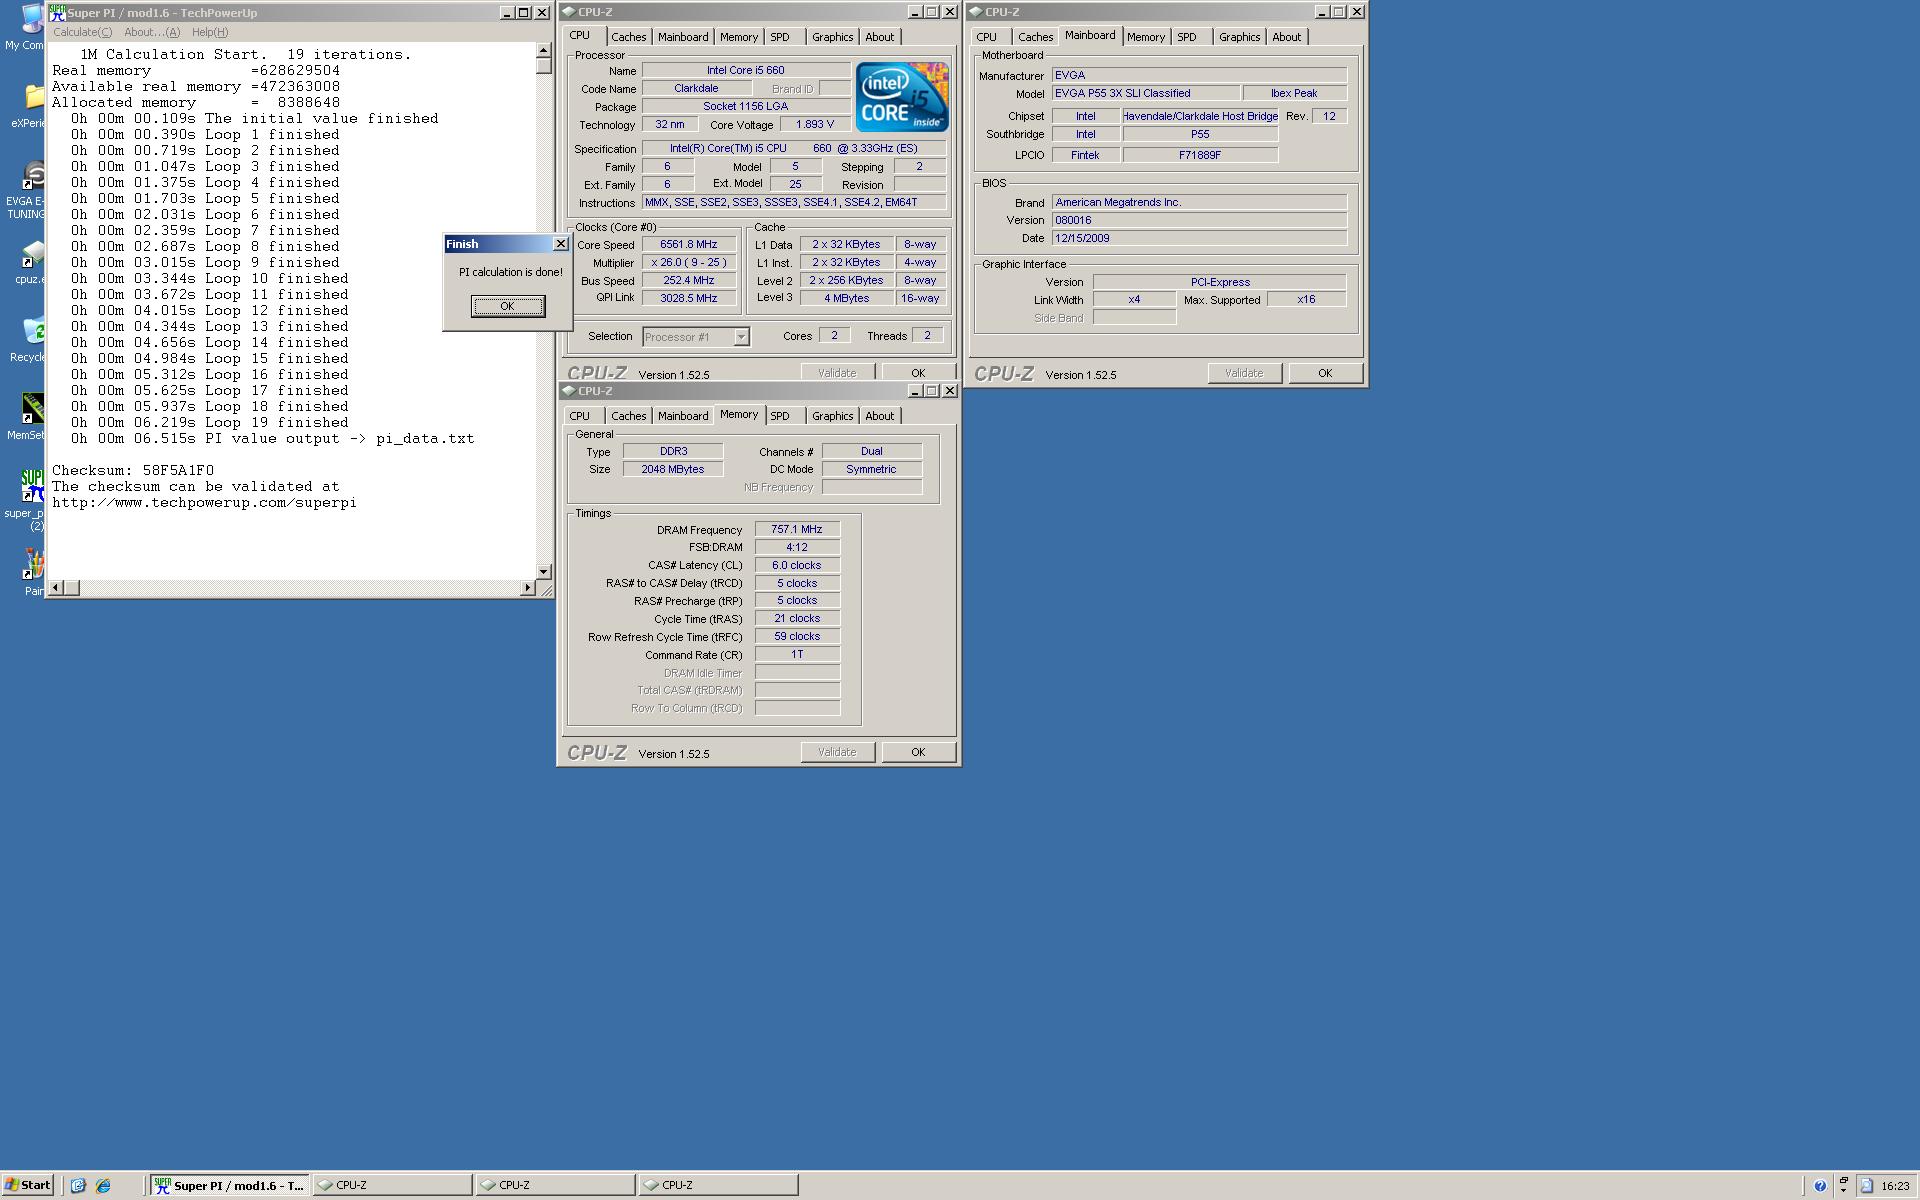Click the Core Voltage value 1.893 V
Screen dimensions: 1920x1200
coord(815,124)
